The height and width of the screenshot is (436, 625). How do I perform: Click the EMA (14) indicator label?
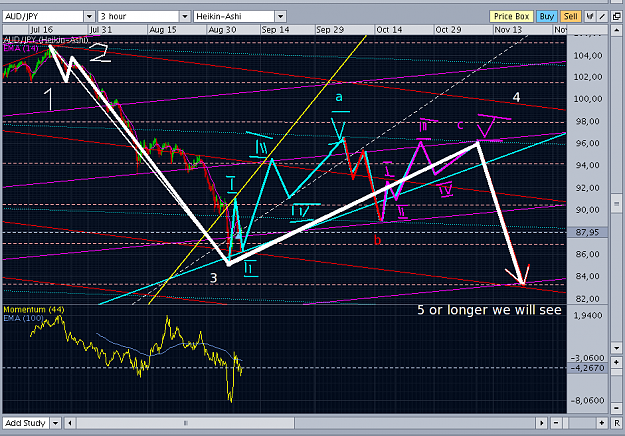coord(21,48)
